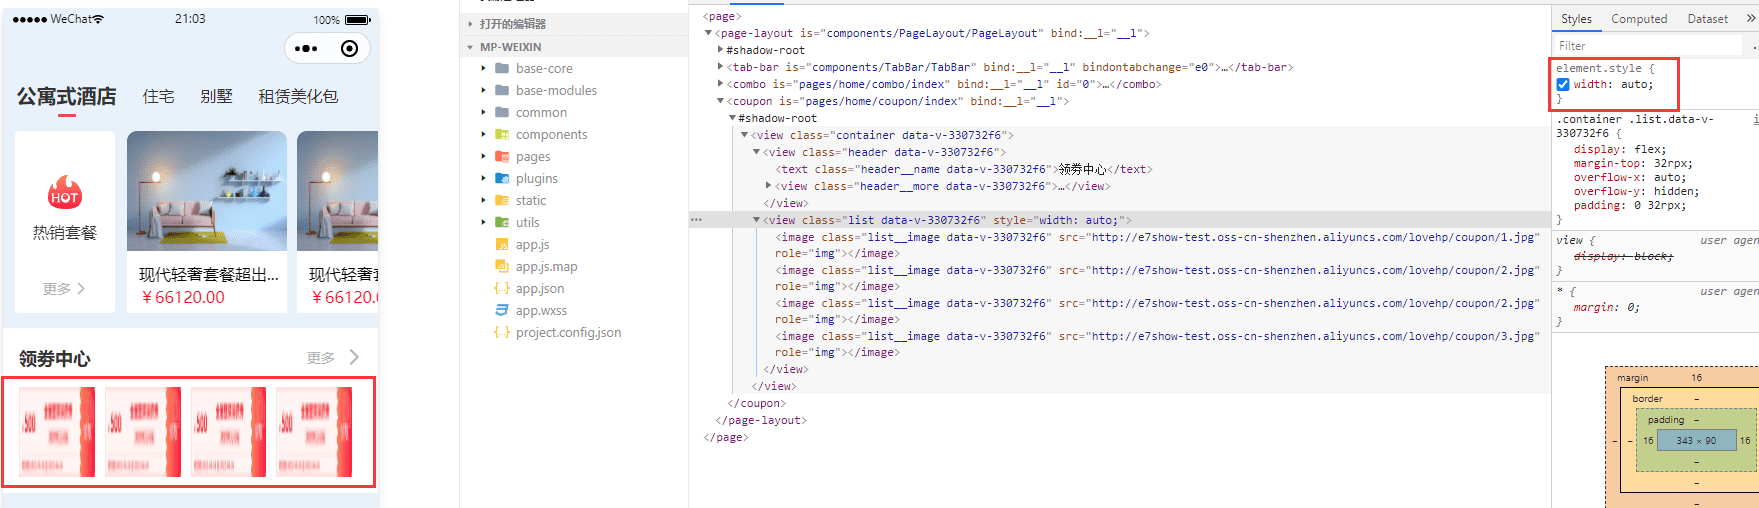Select the 别墅 category tab
This screenshot has width=1759, height=508.
pyautogui.click(x=216, y=97)
